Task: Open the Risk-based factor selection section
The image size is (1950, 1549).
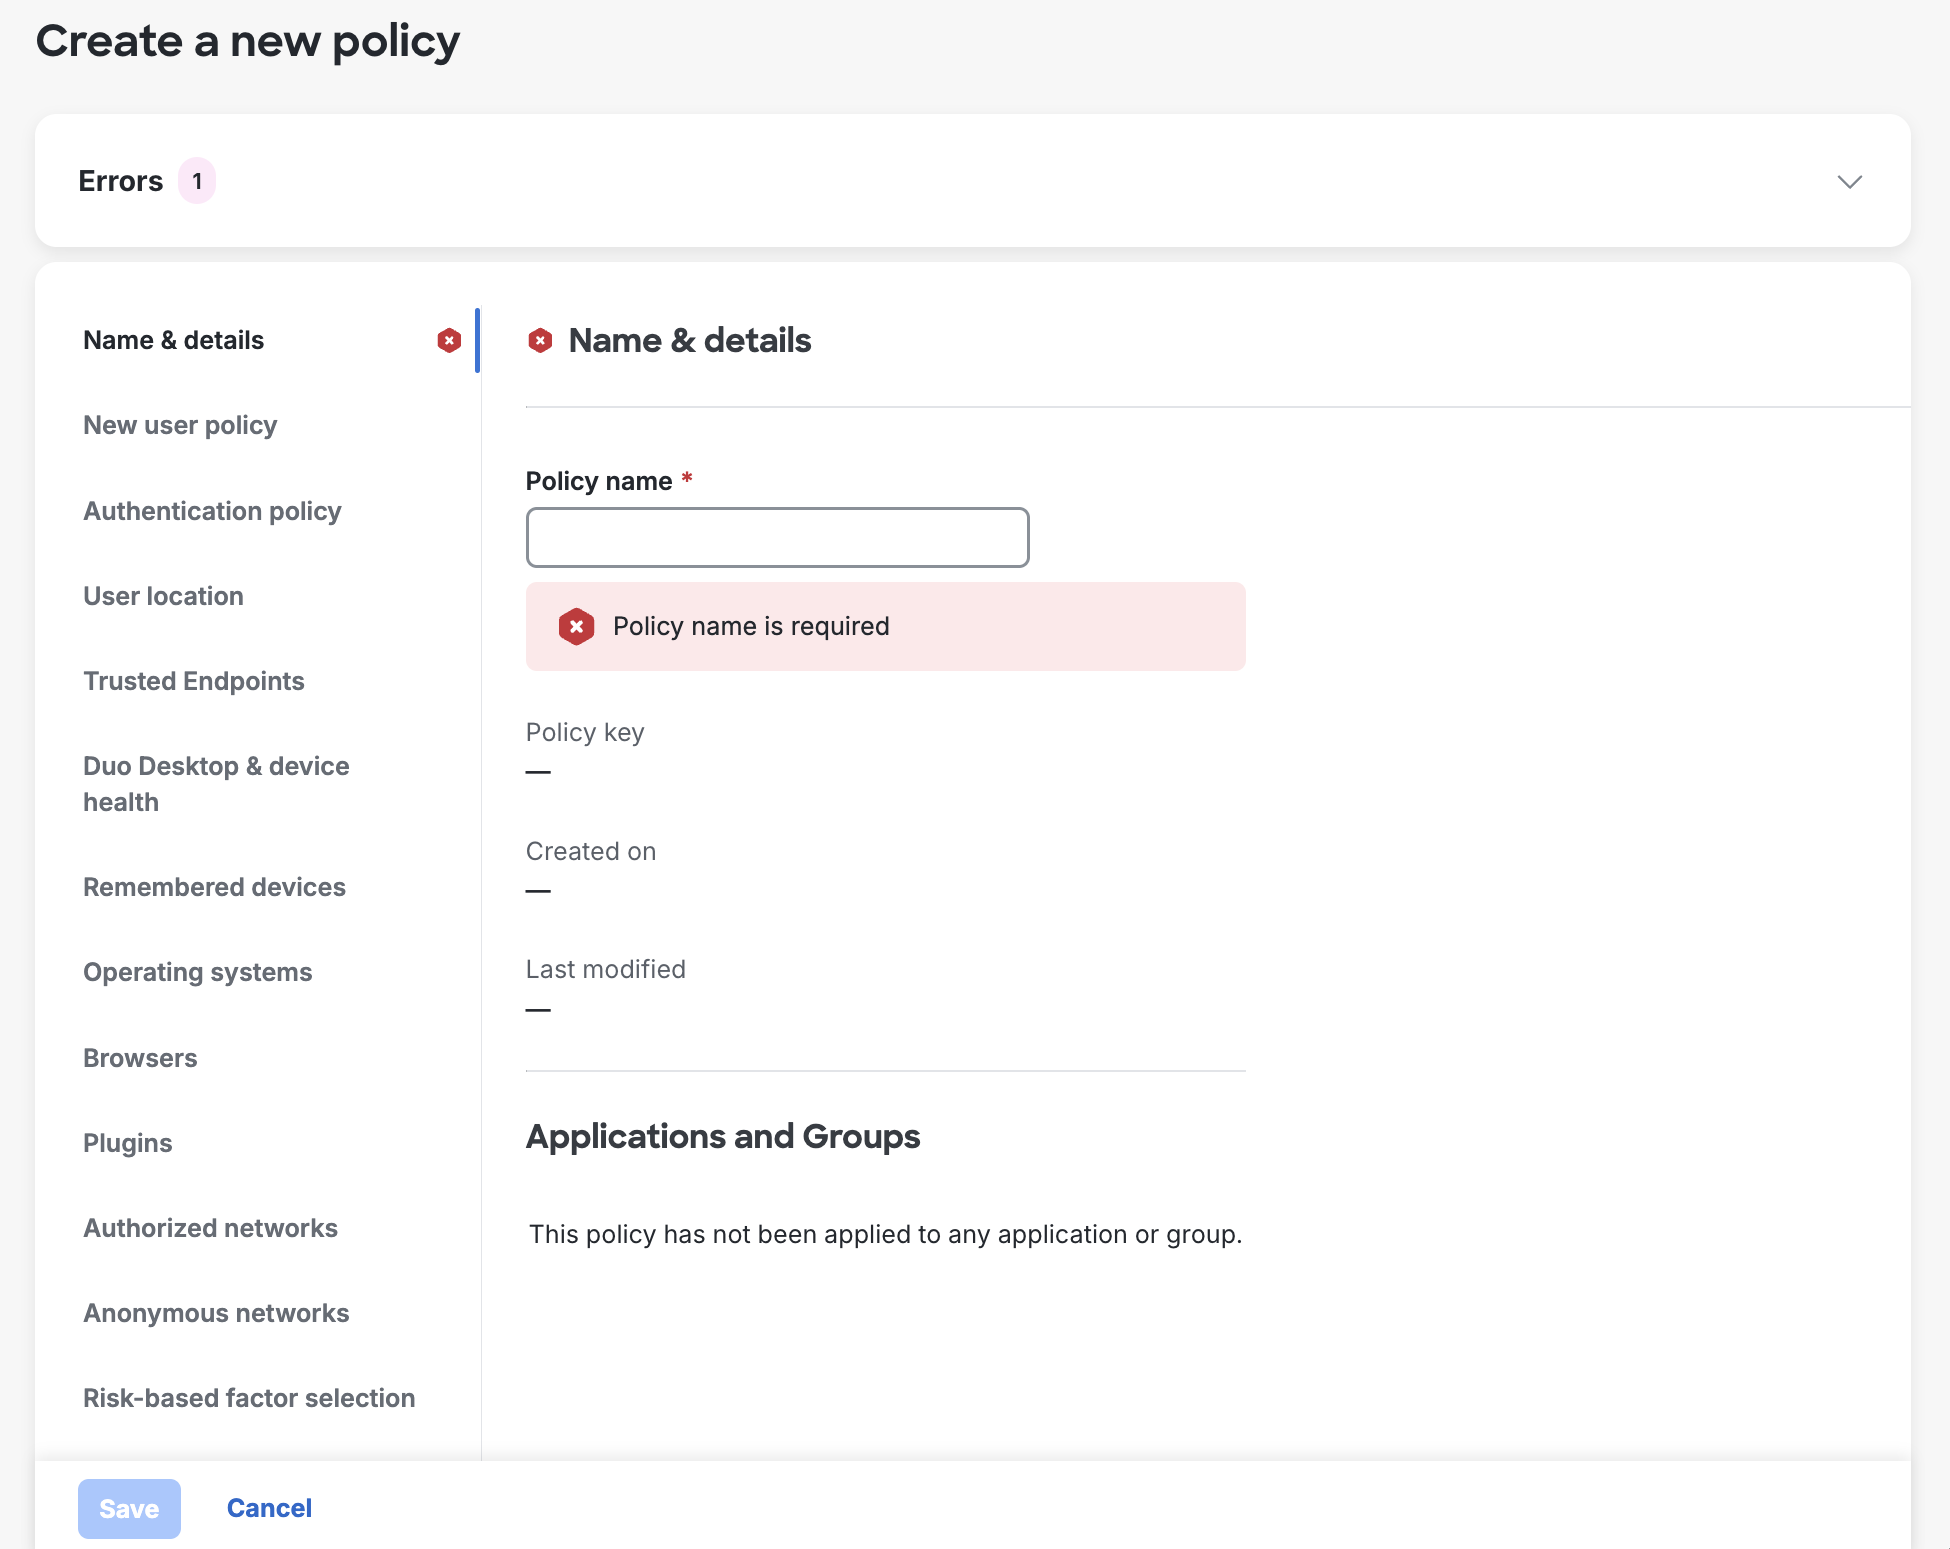Action: click(249, 1398)
